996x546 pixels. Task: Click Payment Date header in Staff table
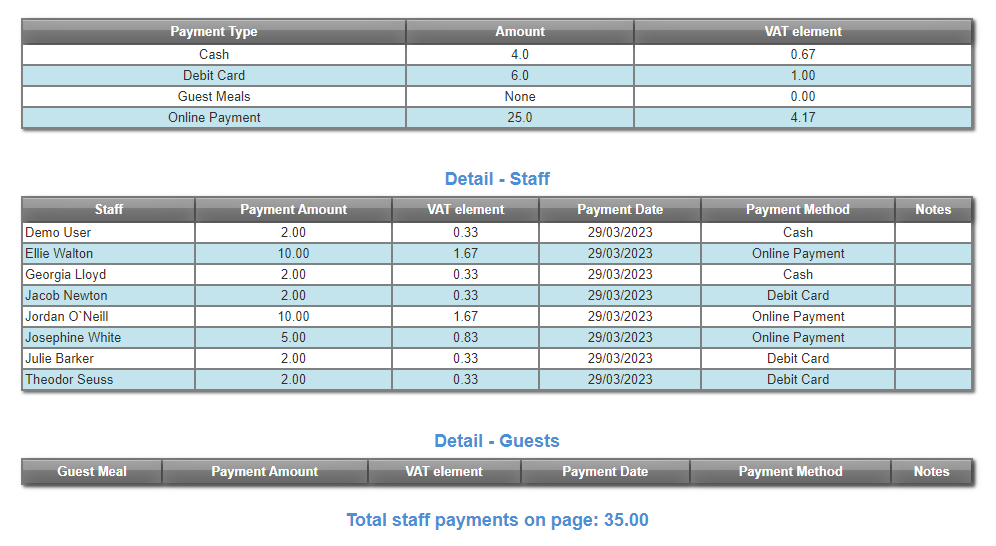coord(620,210)
